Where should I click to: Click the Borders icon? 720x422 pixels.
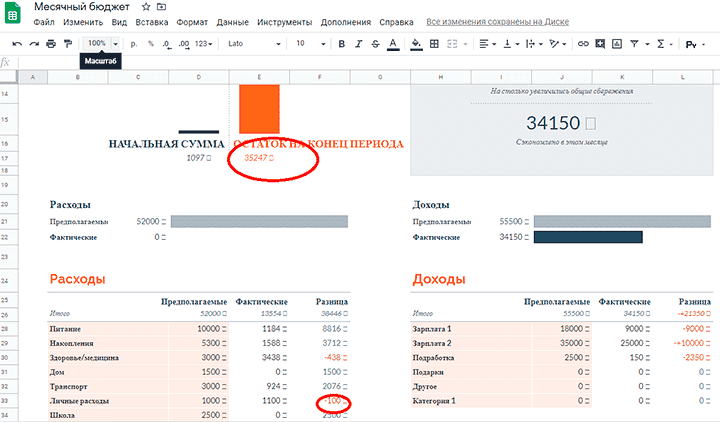coord(435,44)
